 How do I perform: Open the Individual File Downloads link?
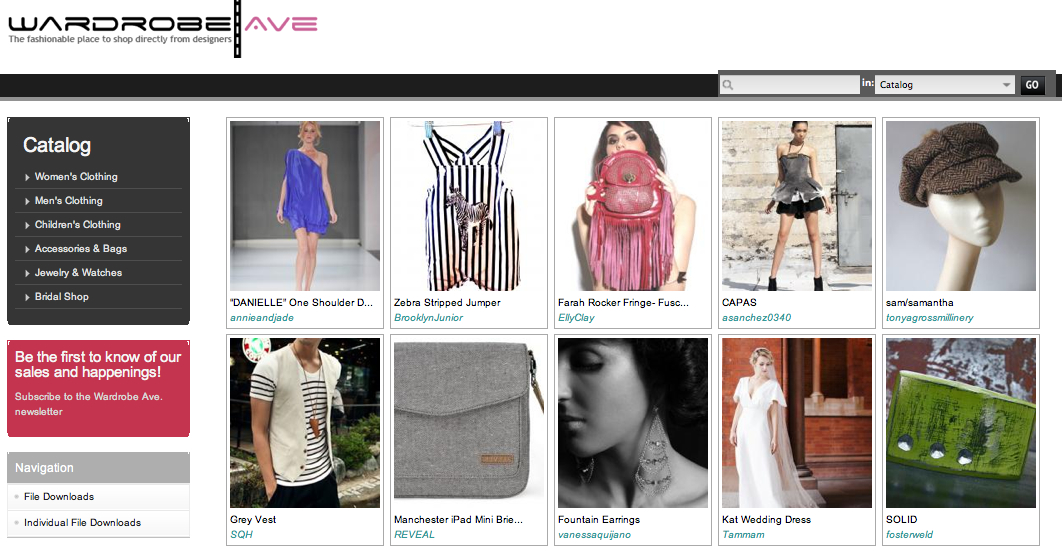click(83, 523)
